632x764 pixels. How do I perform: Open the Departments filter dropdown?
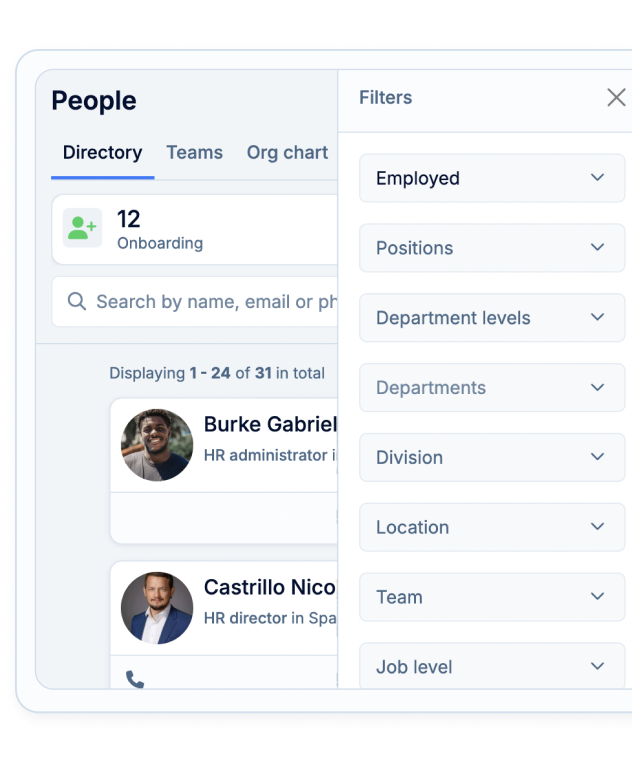tap(491, 388)
